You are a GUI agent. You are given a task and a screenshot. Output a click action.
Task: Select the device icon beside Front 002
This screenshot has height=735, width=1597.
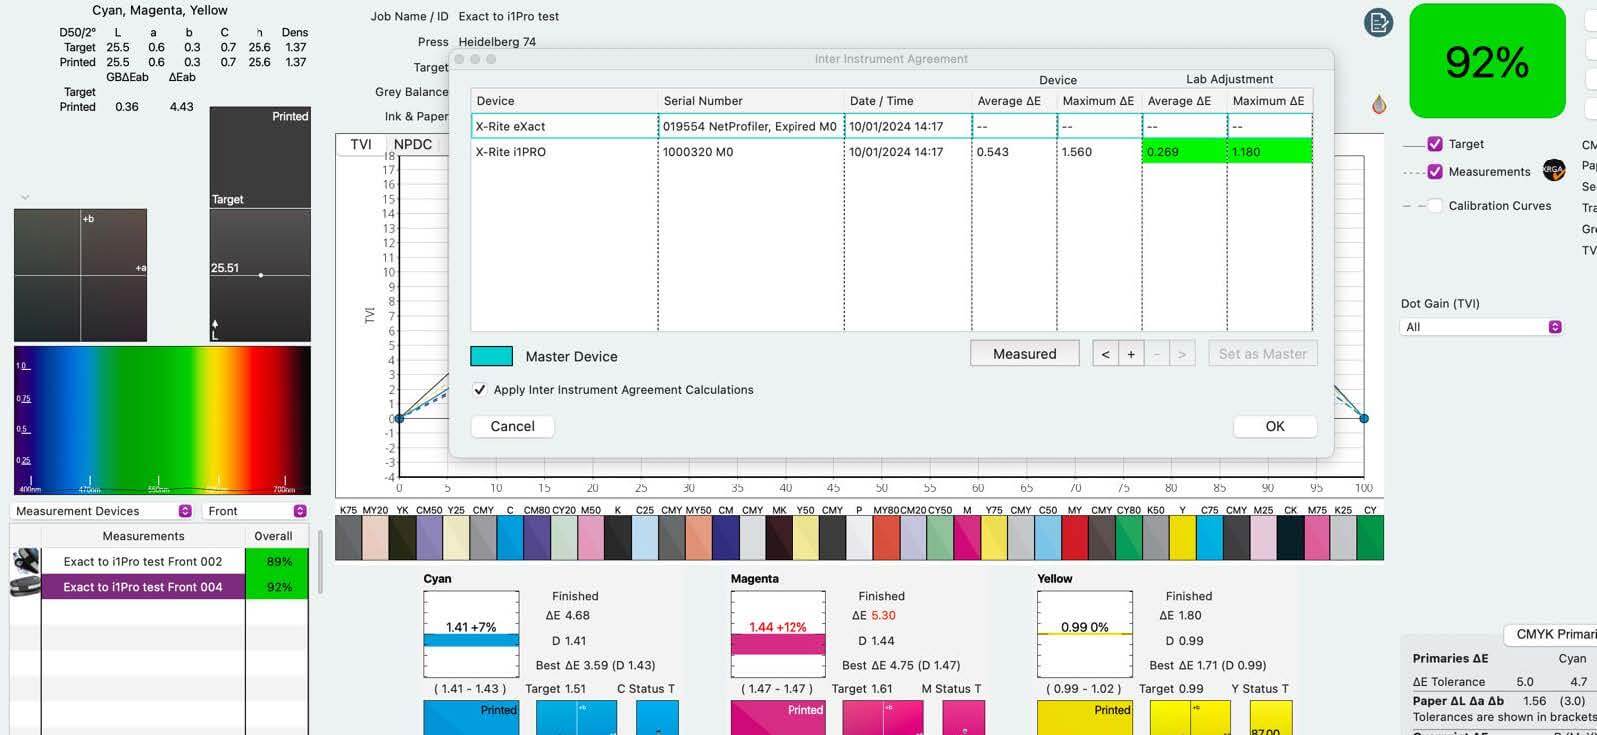click(25, 562)
